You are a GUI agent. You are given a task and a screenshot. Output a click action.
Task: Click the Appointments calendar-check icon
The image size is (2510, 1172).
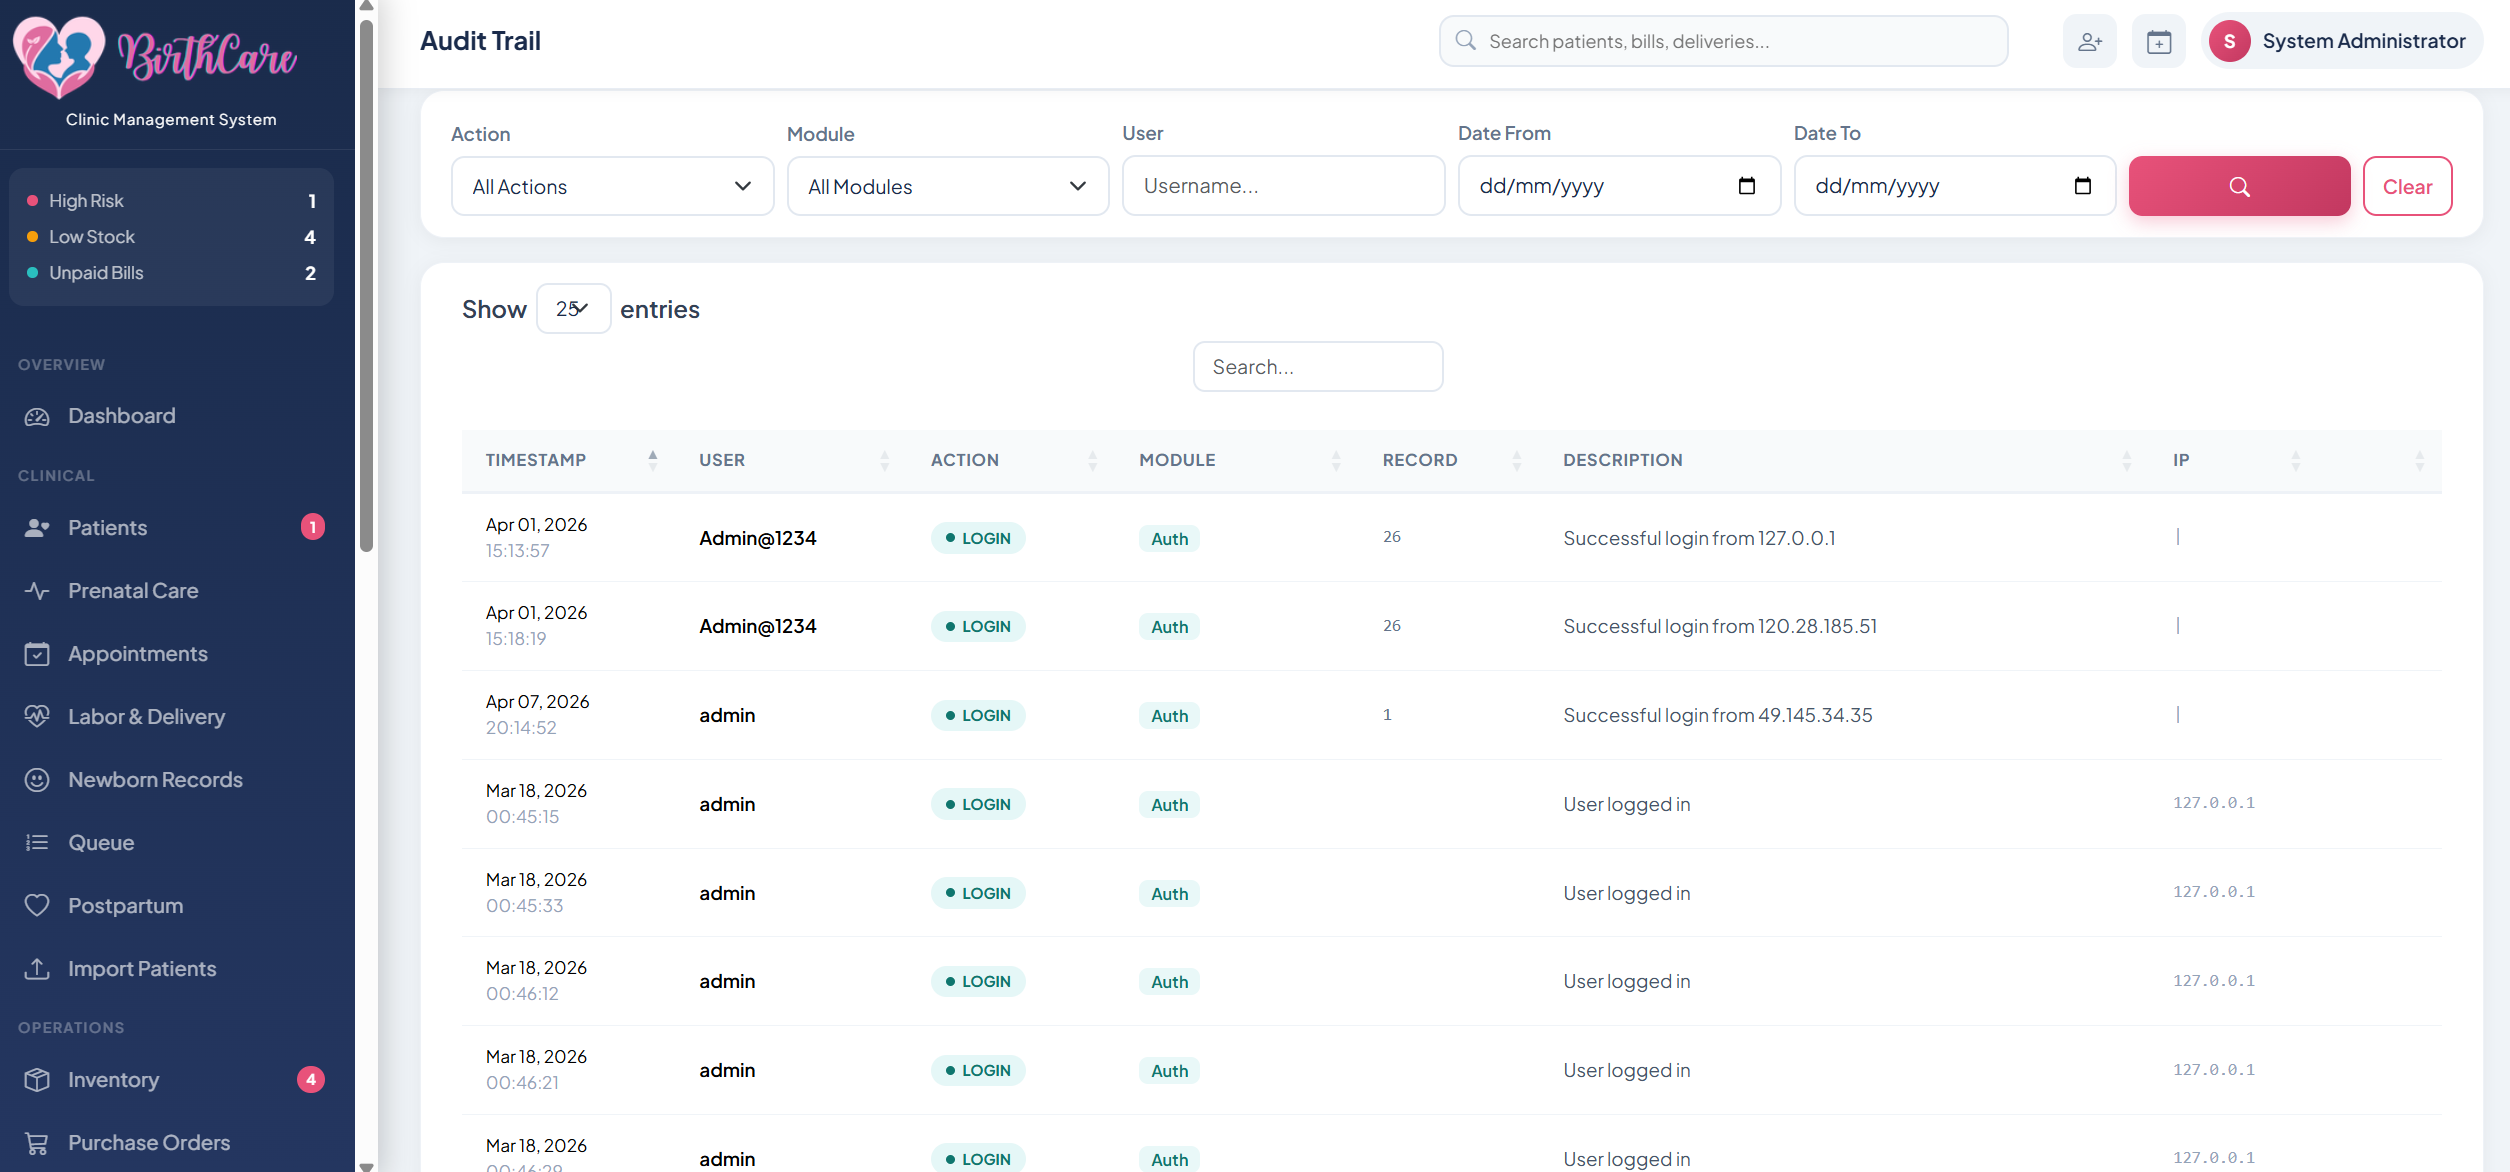pos(37,654)
